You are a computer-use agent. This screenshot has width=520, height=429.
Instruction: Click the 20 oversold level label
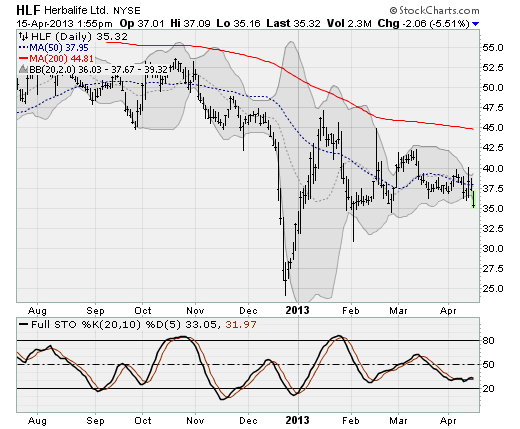pos(488,388)
